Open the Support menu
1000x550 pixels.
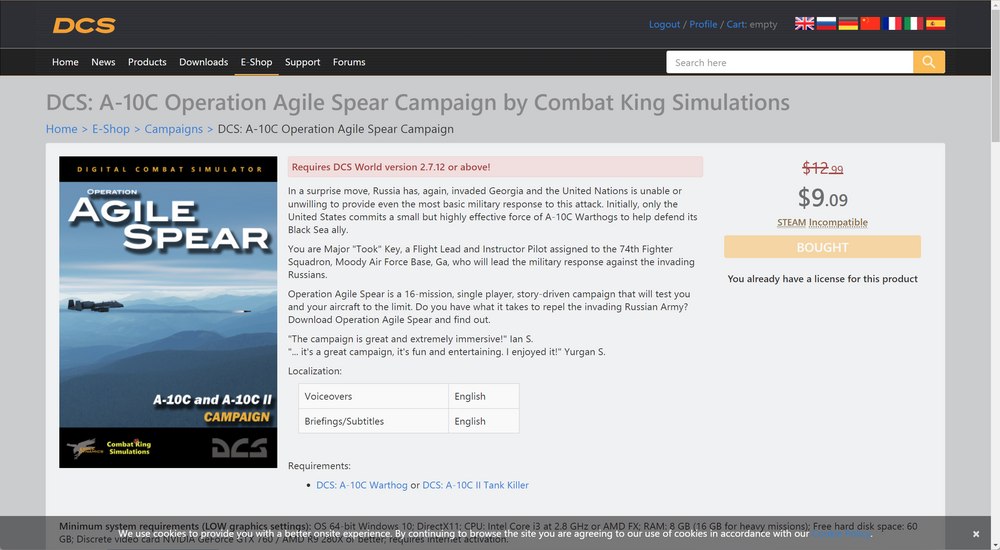(x=302, y=62)
